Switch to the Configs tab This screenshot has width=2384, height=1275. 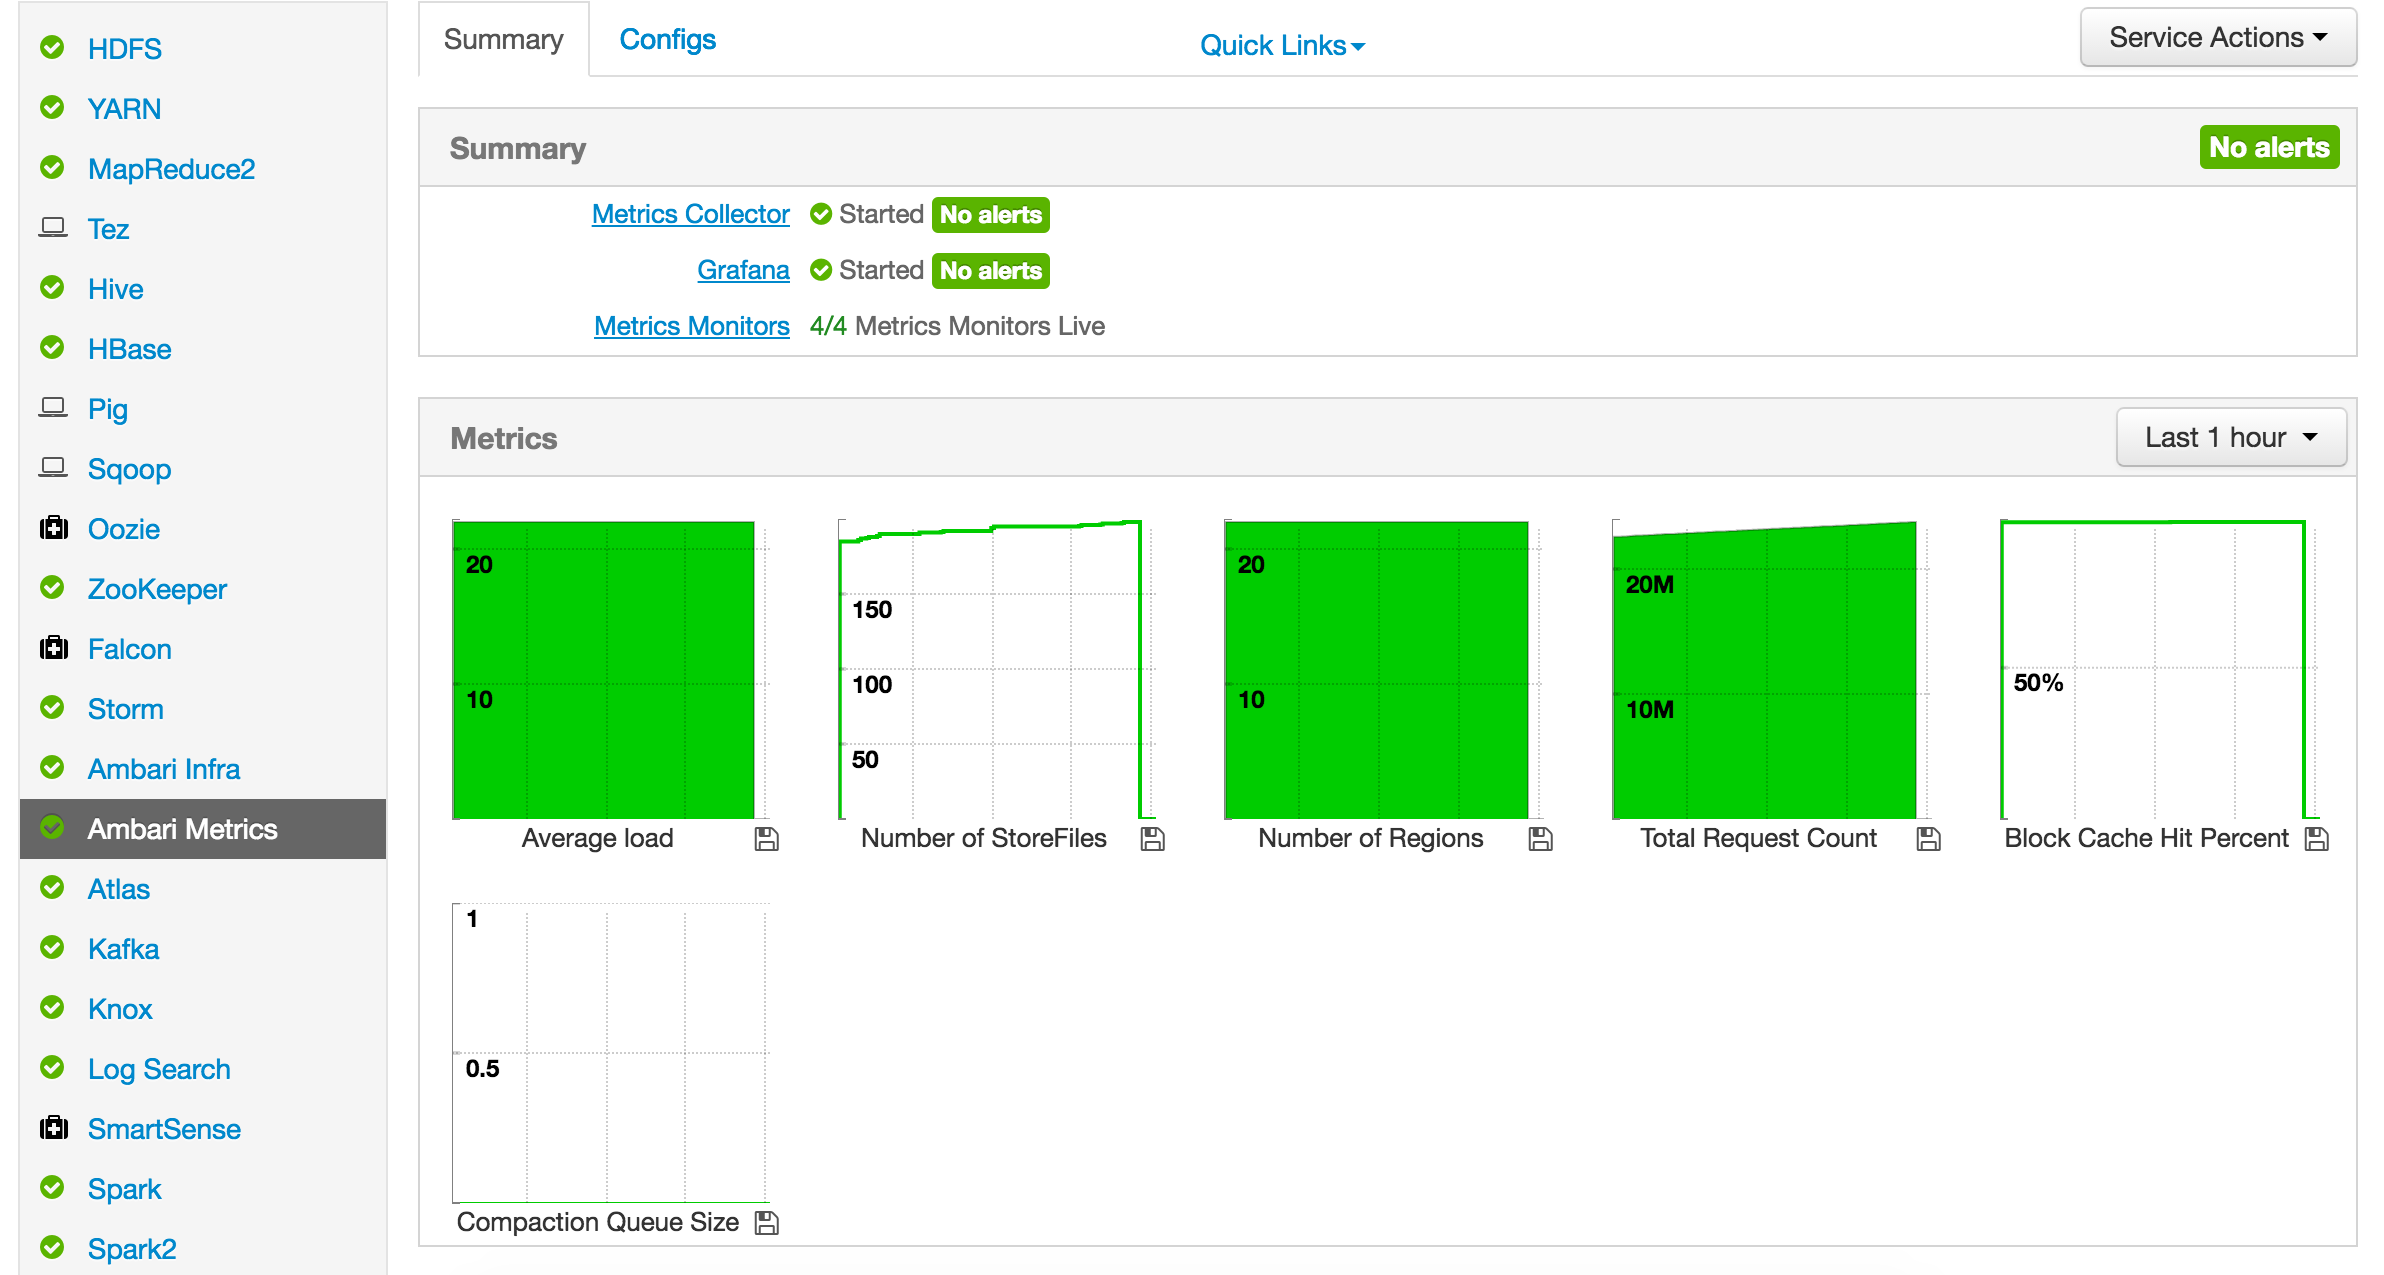pos(667,40)
